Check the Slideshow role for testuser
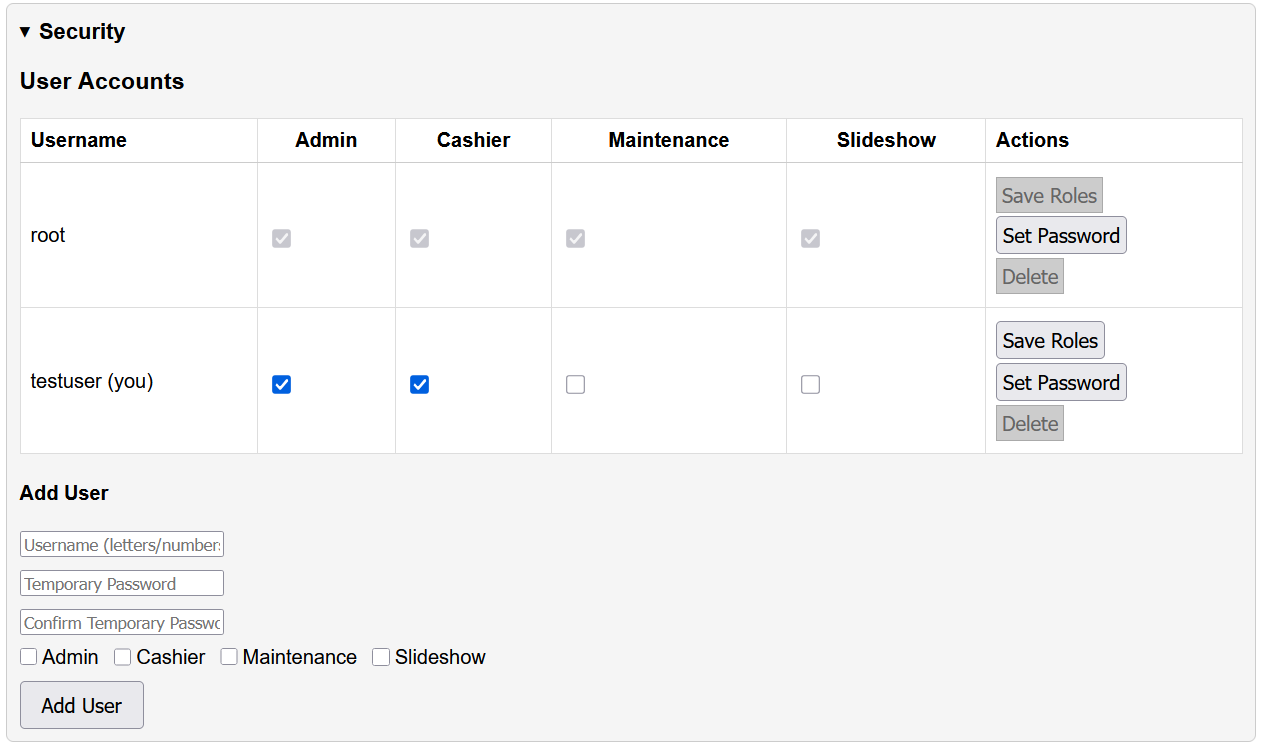Screen dimensions: 1263x750 tap(810, 384)
